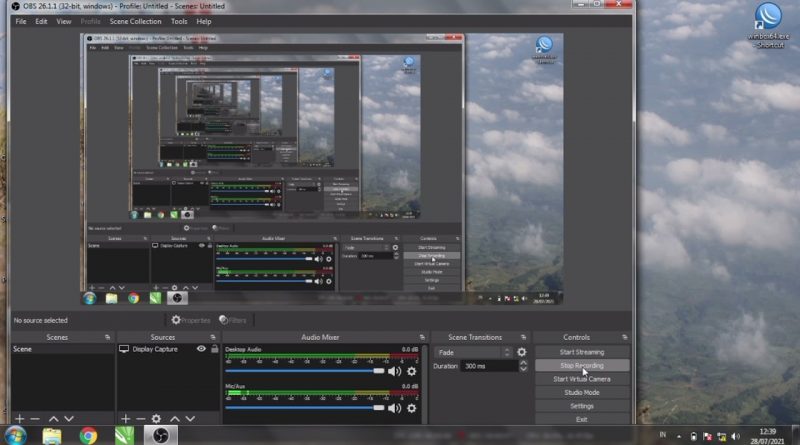Select Display Capture source
Viewport: 800px width, 445px height.
(155, 349)
